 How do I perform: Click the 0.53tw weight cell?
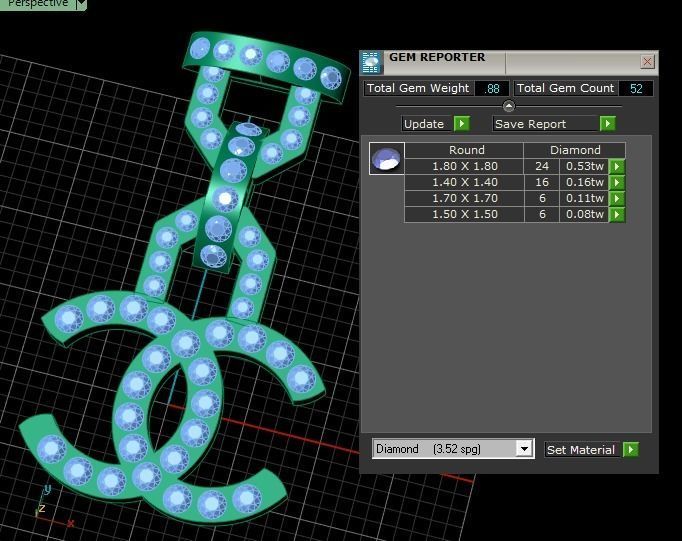584,166
